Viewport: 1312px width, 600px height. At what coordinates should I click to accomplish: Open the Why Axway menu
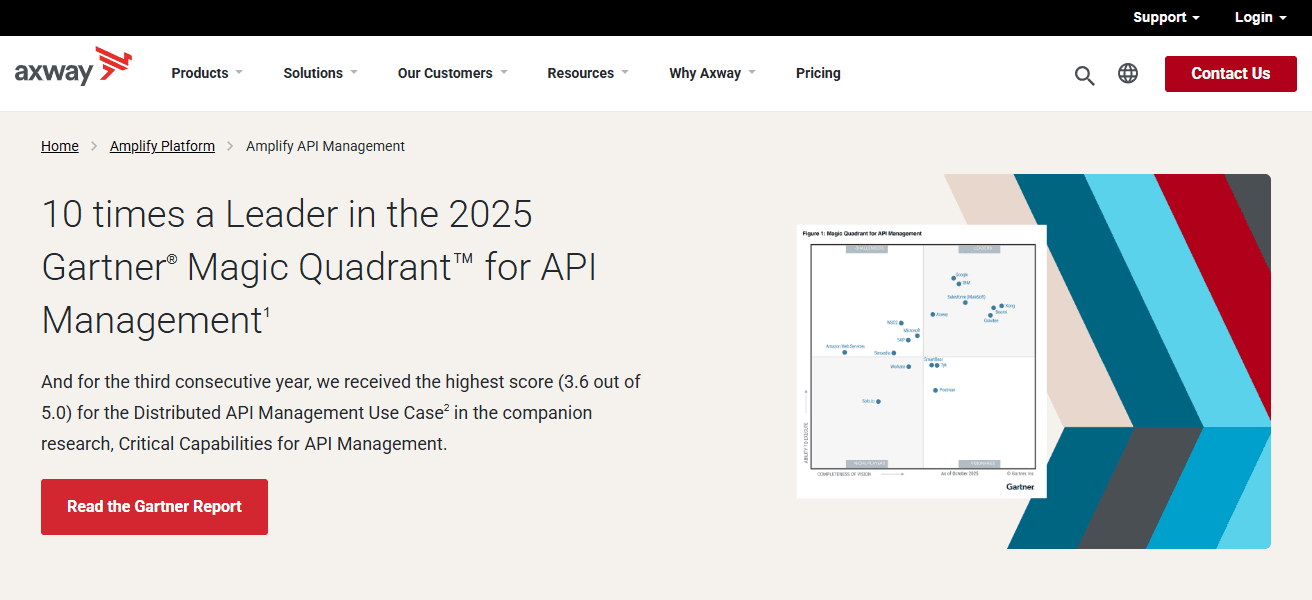[x=712, y=73]
